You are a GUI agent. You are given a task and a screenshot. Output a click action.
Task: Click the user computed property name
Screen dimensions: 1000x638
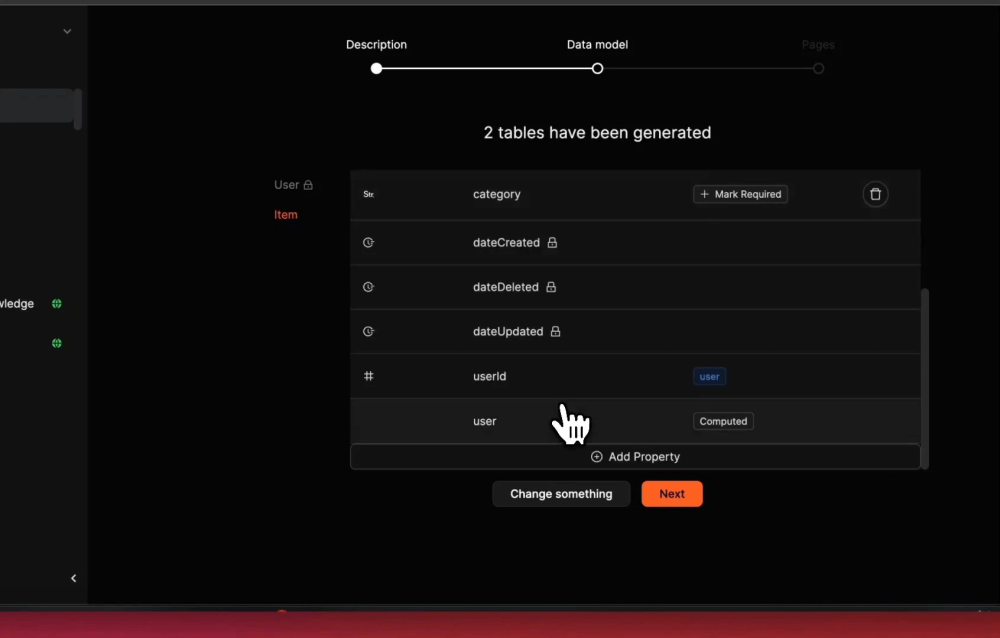tap(485, 421)
